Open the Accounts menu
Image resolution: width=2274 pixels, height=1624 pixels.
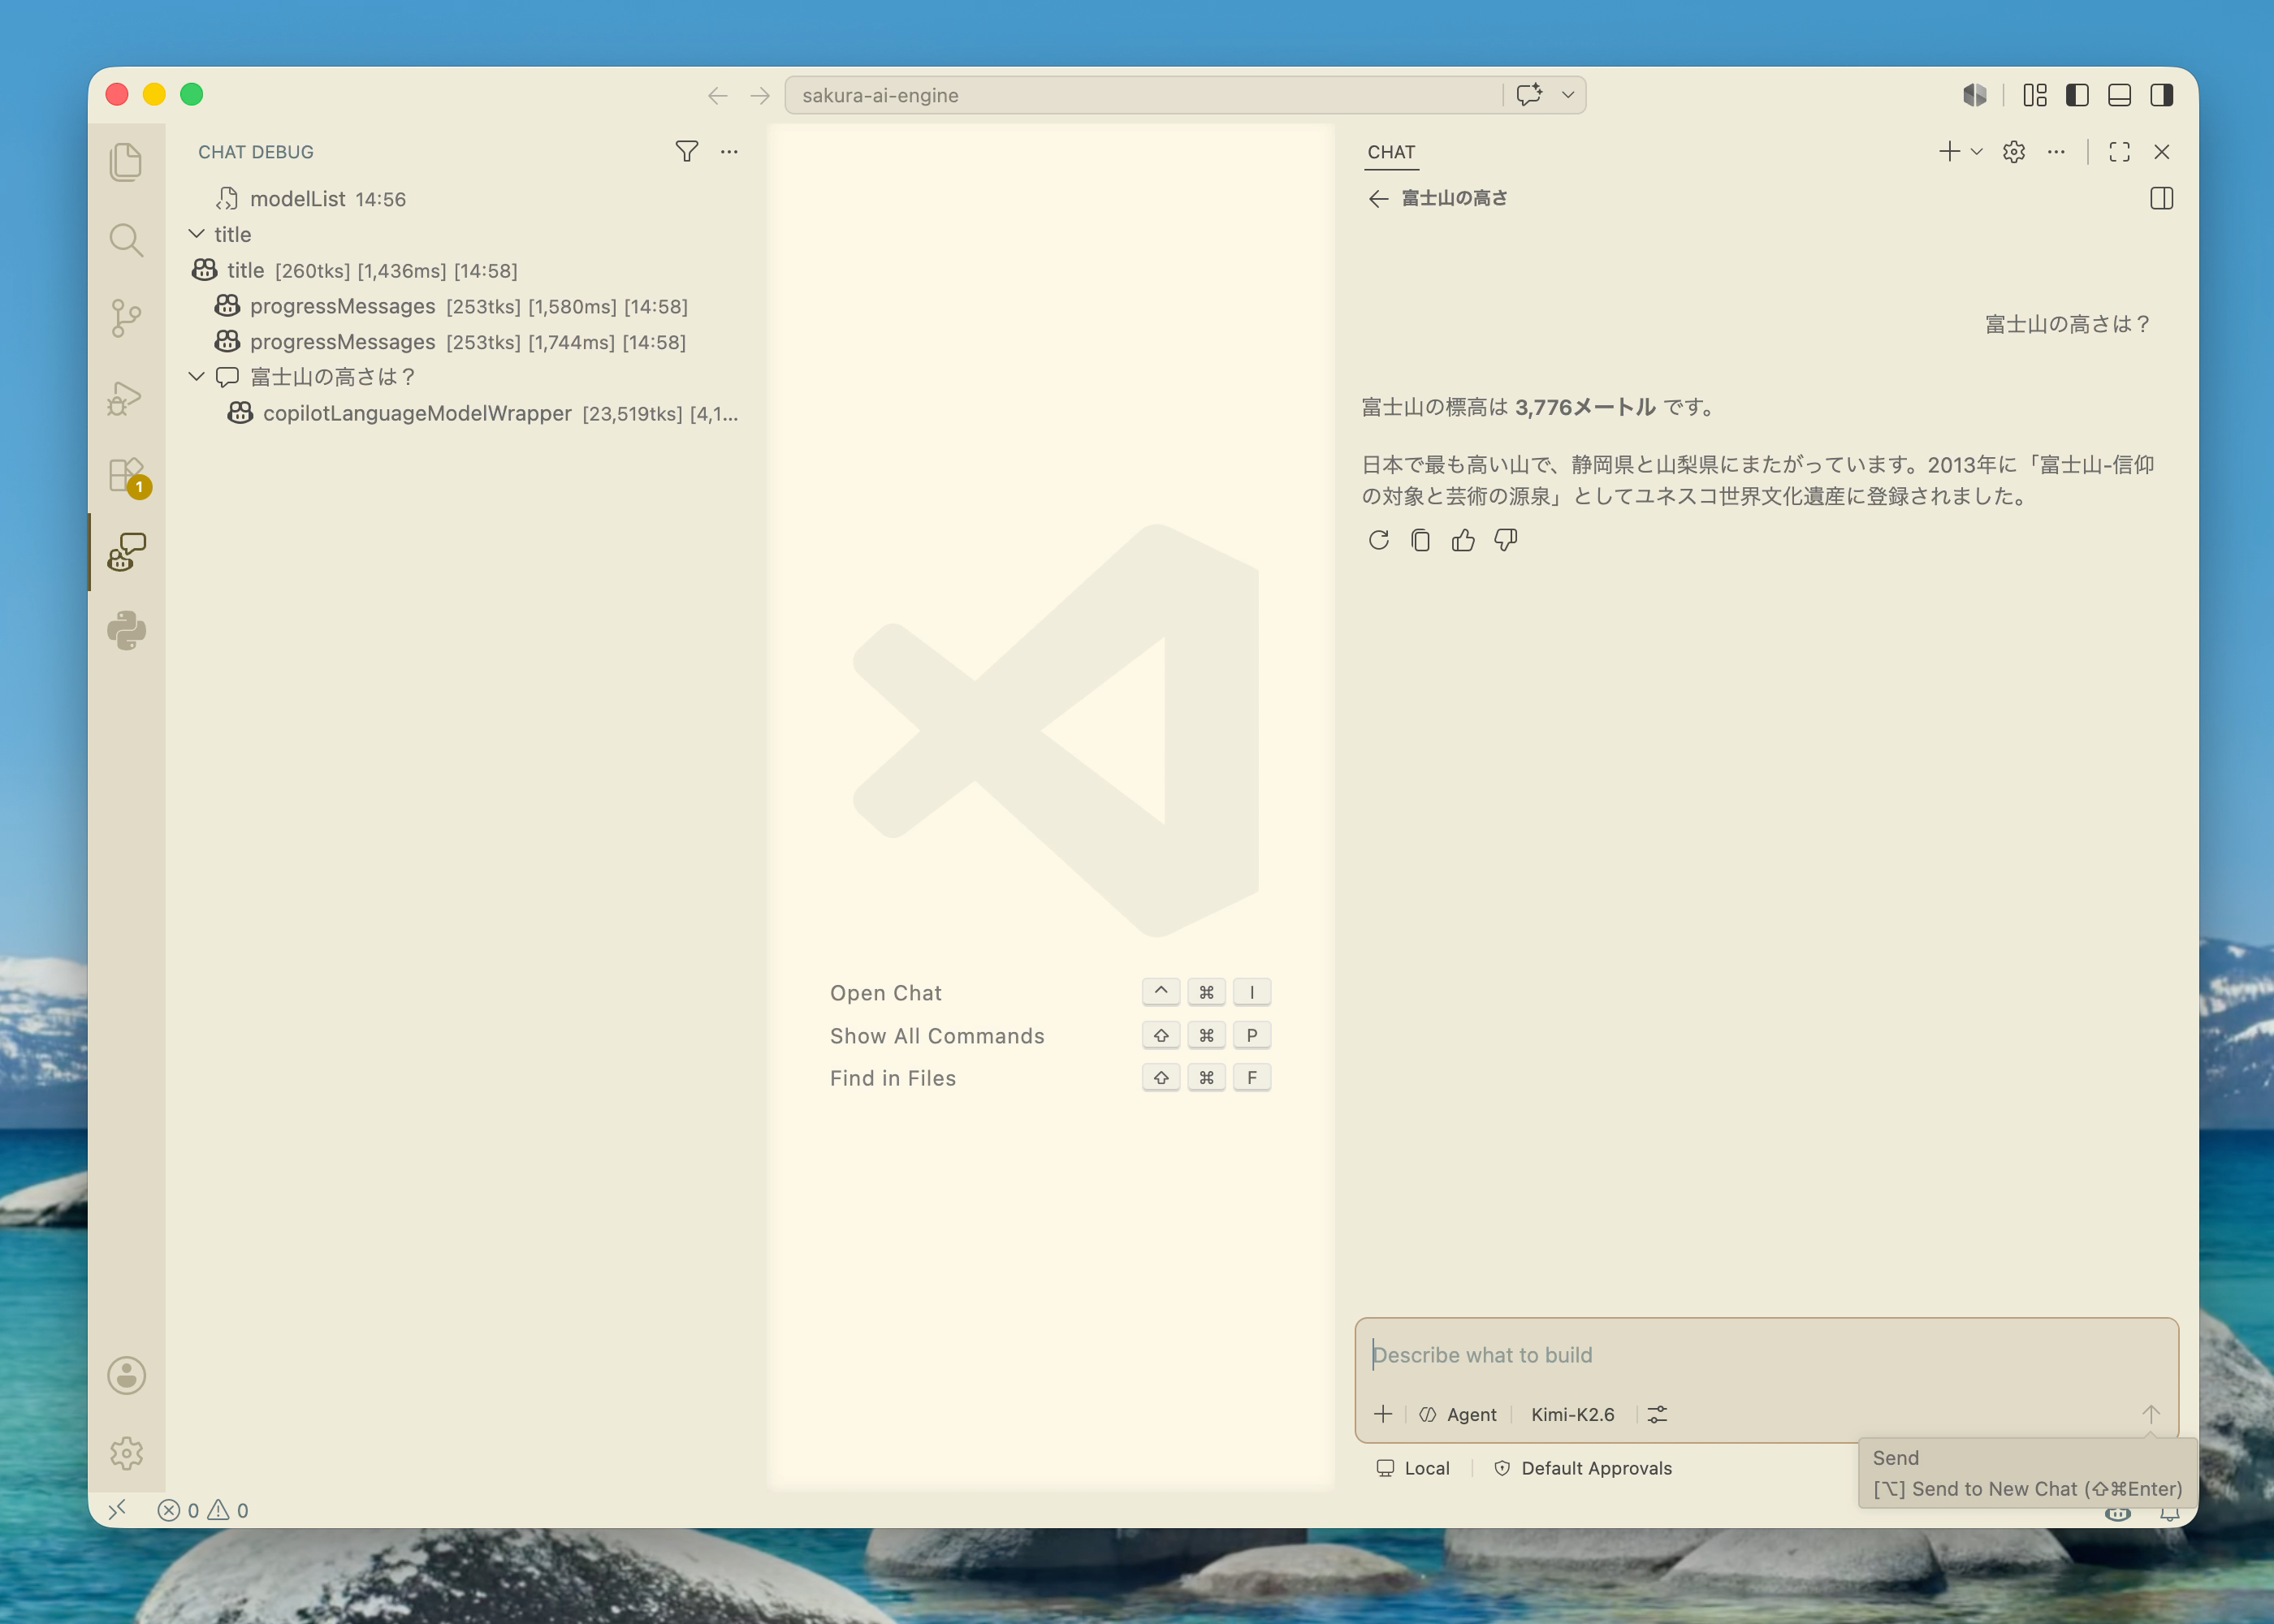(x=127, y=1375)
